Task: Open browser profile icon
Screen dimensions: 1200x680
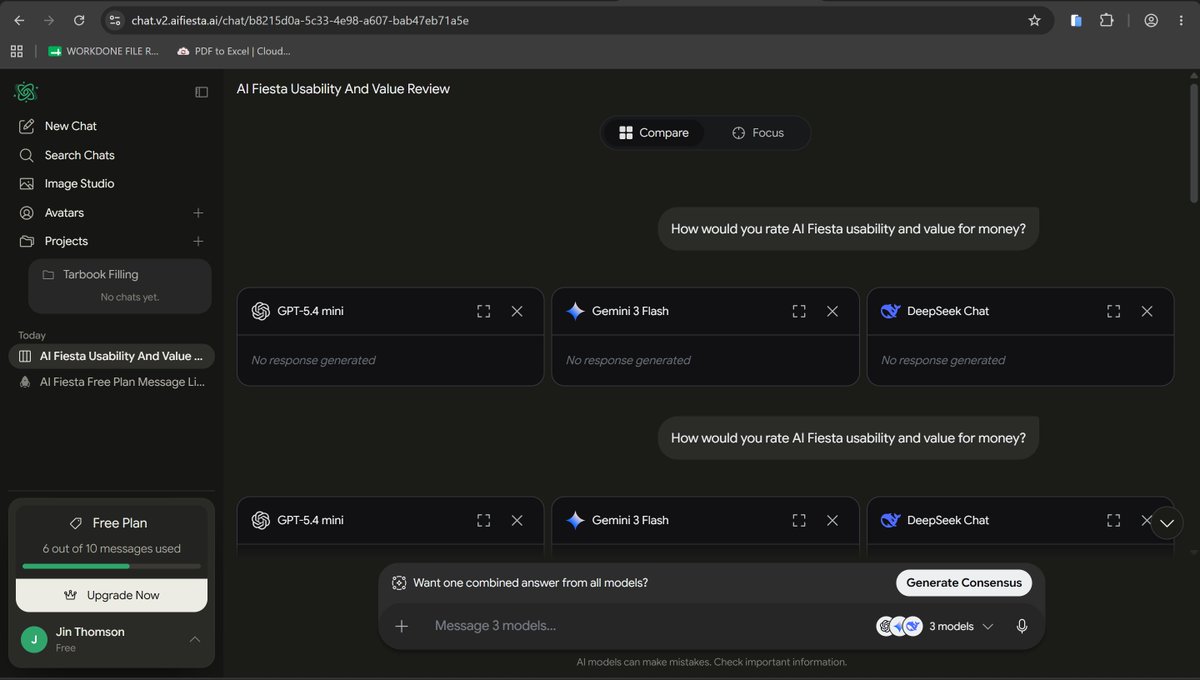Action: [x=1151, y=20]
